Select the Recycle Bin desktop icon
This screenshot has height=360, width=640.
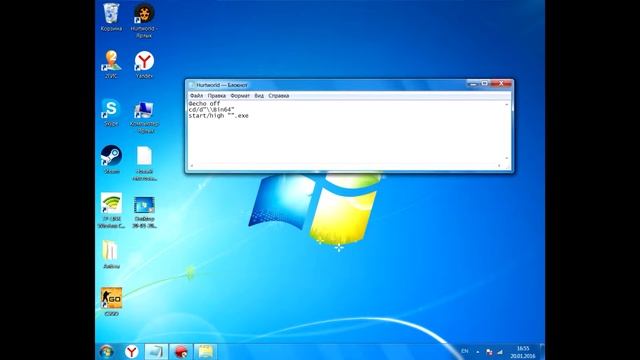111,17
